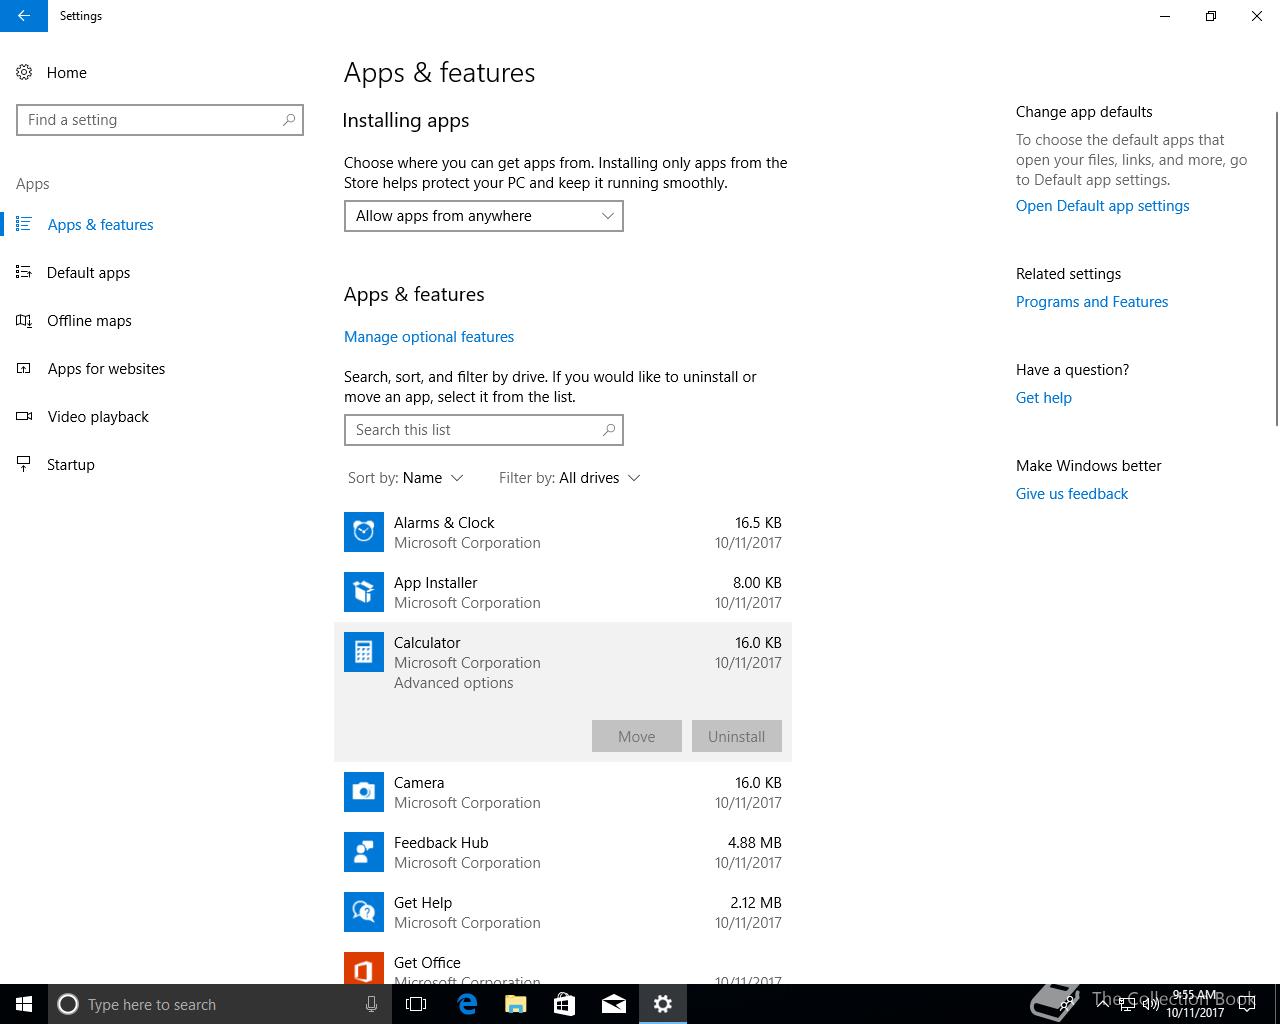This screenshot has height=1024, width=1280.
Task: Click the Get Help app icon
Action: tap(364, 912)
